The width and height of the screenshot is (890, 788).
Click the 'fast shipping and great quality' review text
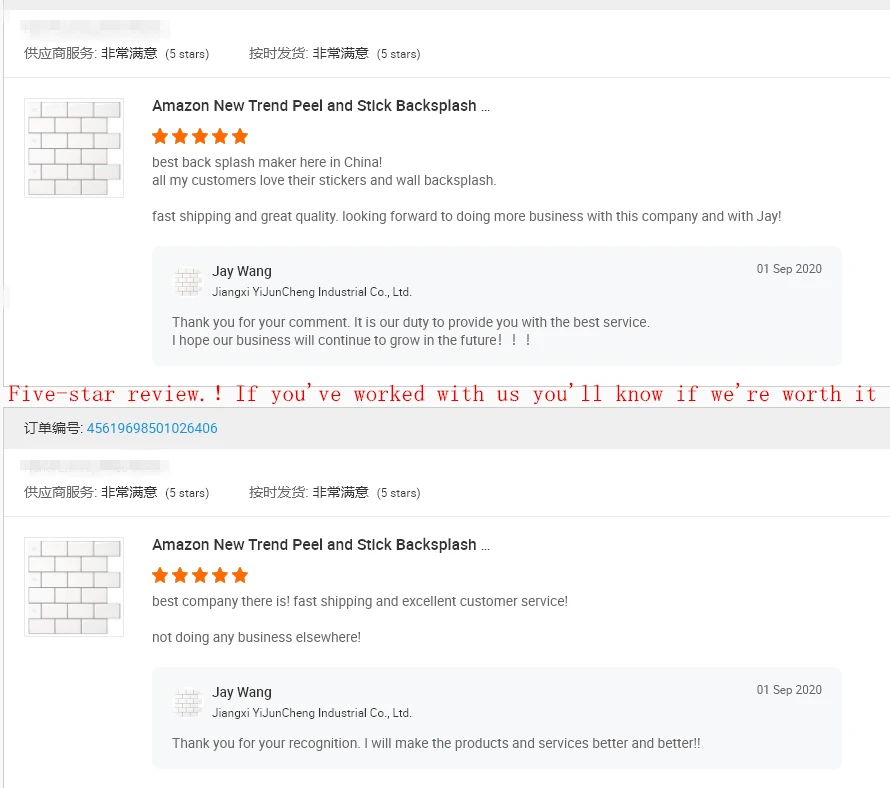coord(467,216)
